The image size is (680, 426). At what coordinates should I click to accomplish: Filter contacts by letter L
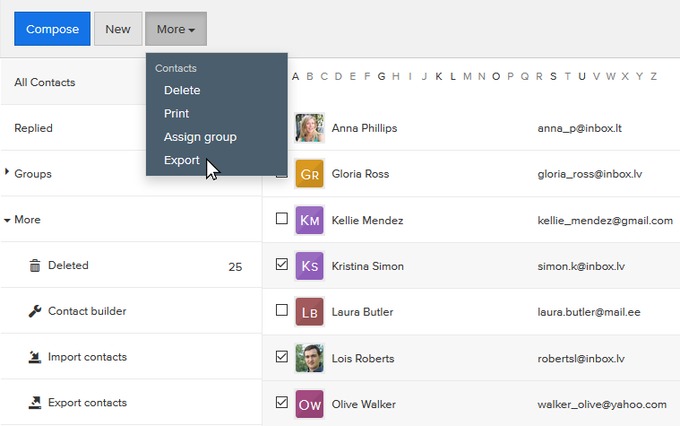coord(453,77)
